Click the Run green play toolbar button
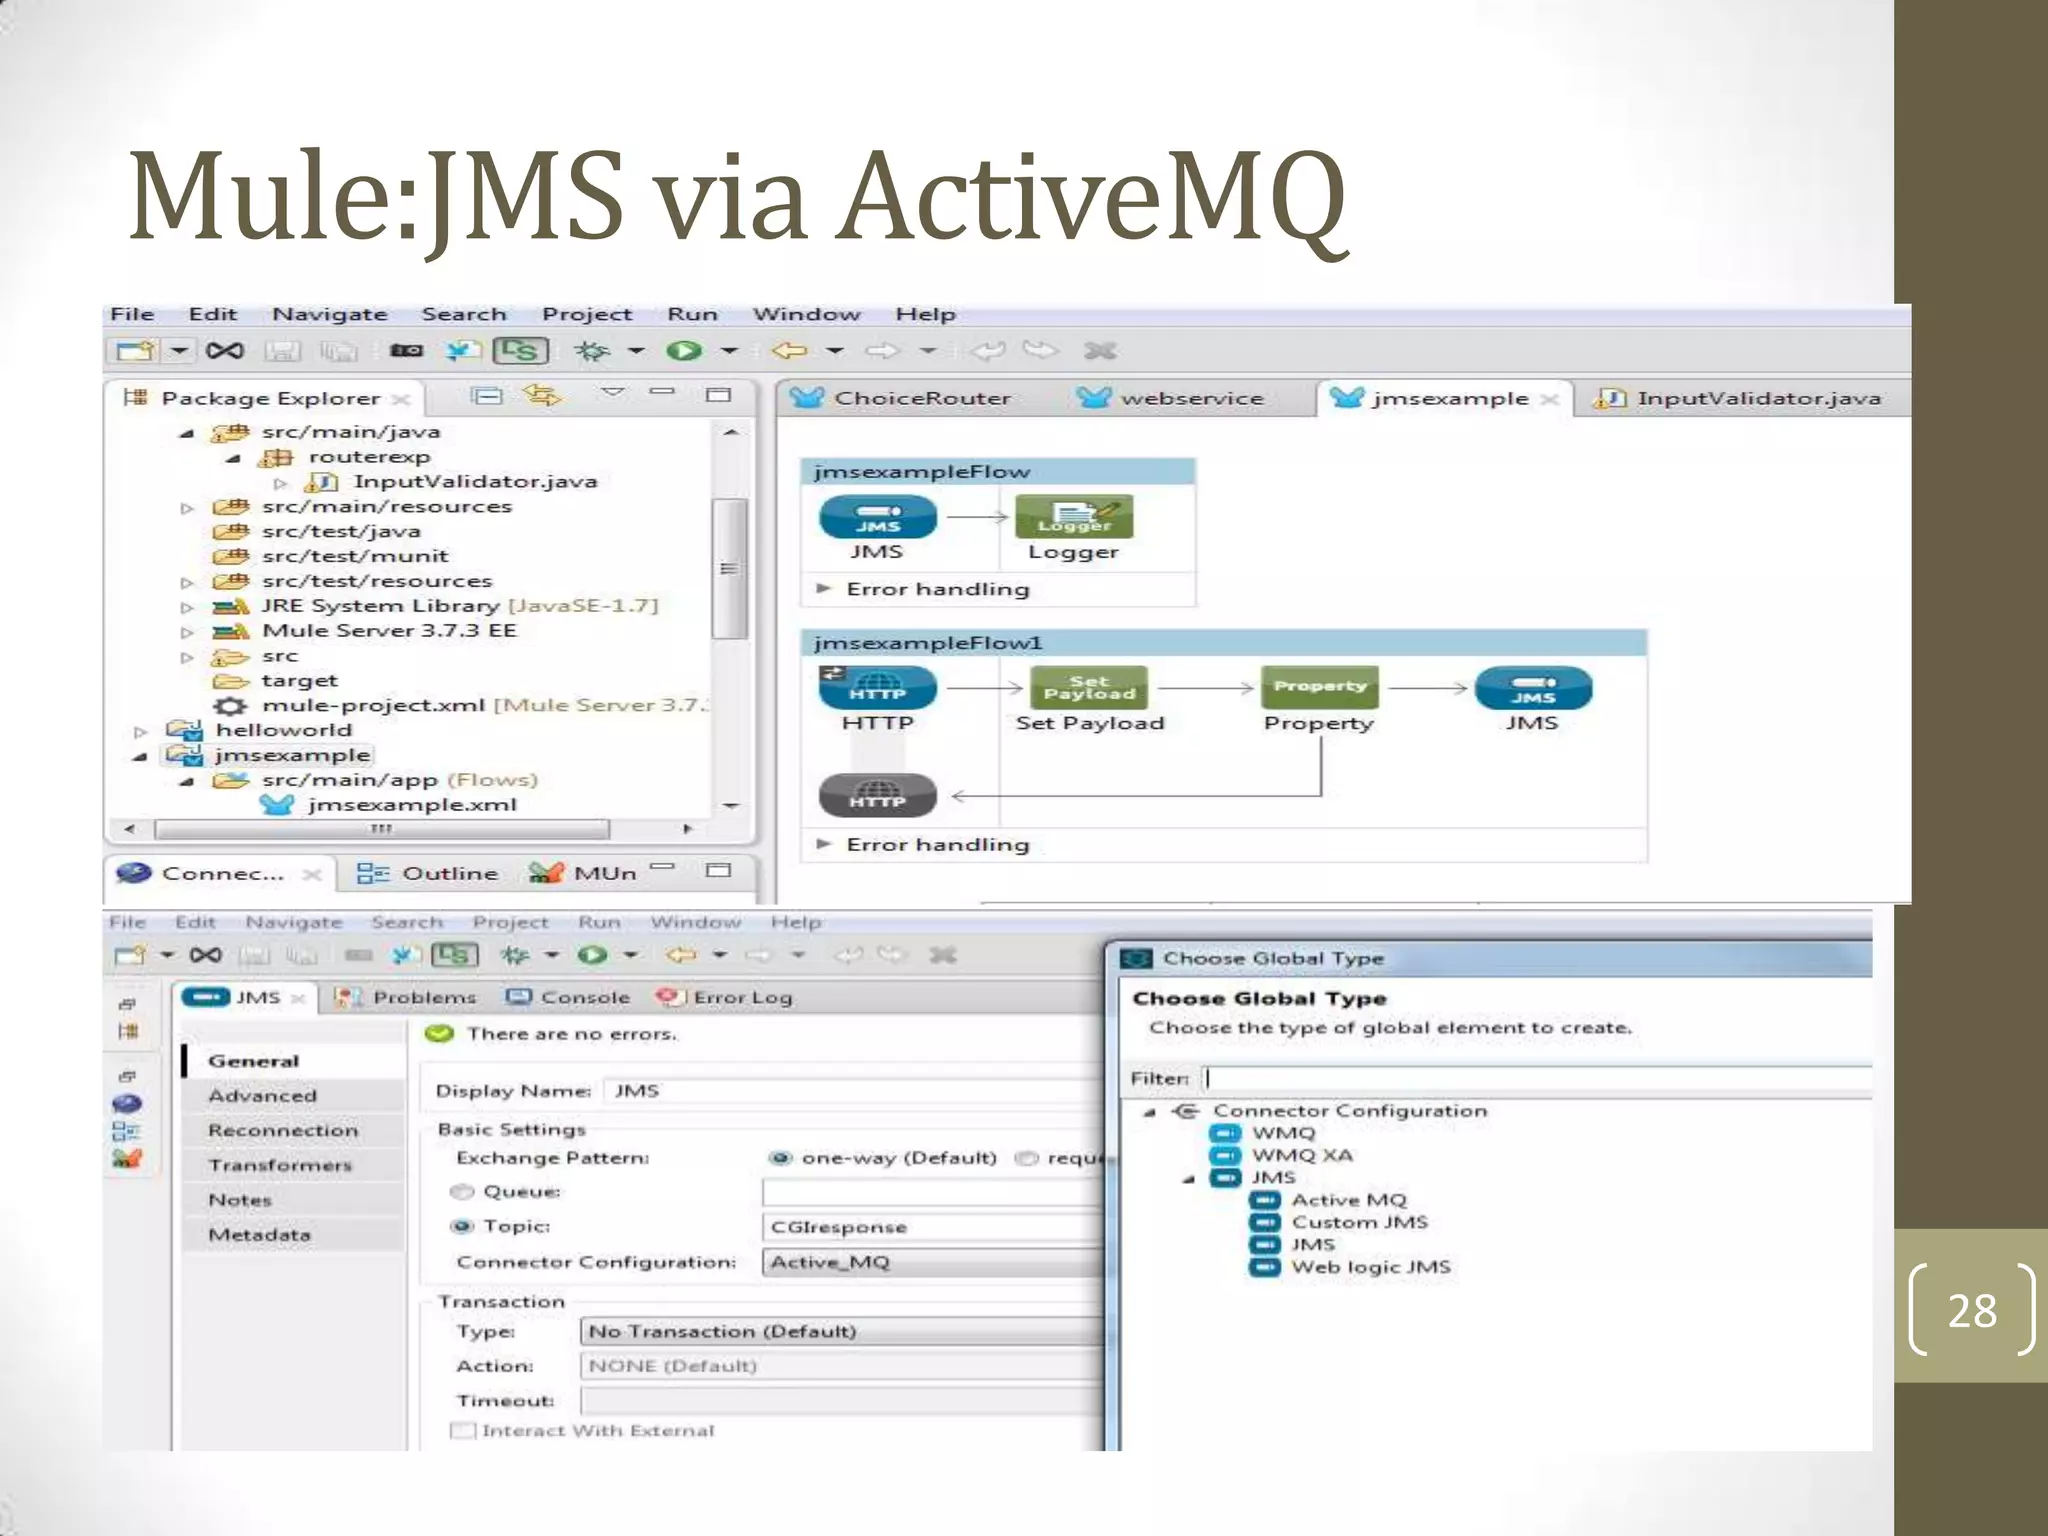Screen dimensions: 2048x1536 [x=685, y=350]
